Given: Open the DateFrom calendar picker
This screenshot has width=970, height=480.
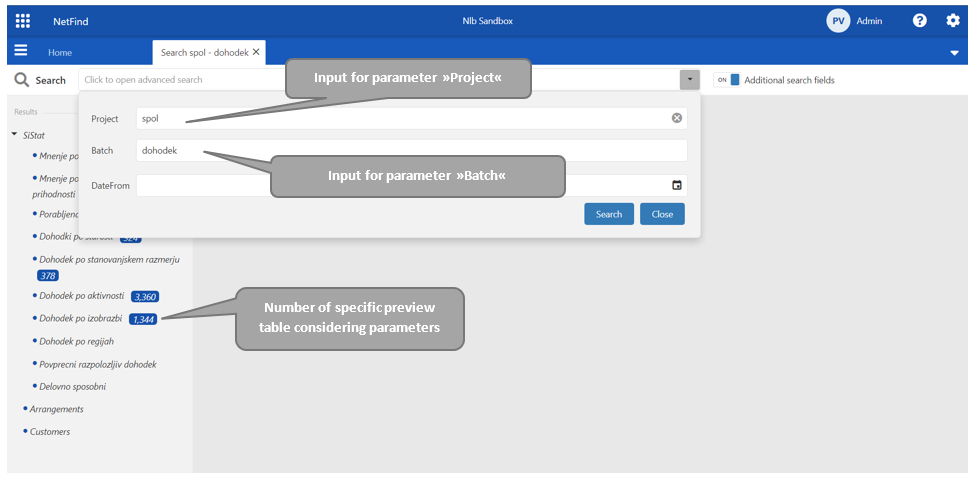Looking at the screenshot, I should [677, 185].
